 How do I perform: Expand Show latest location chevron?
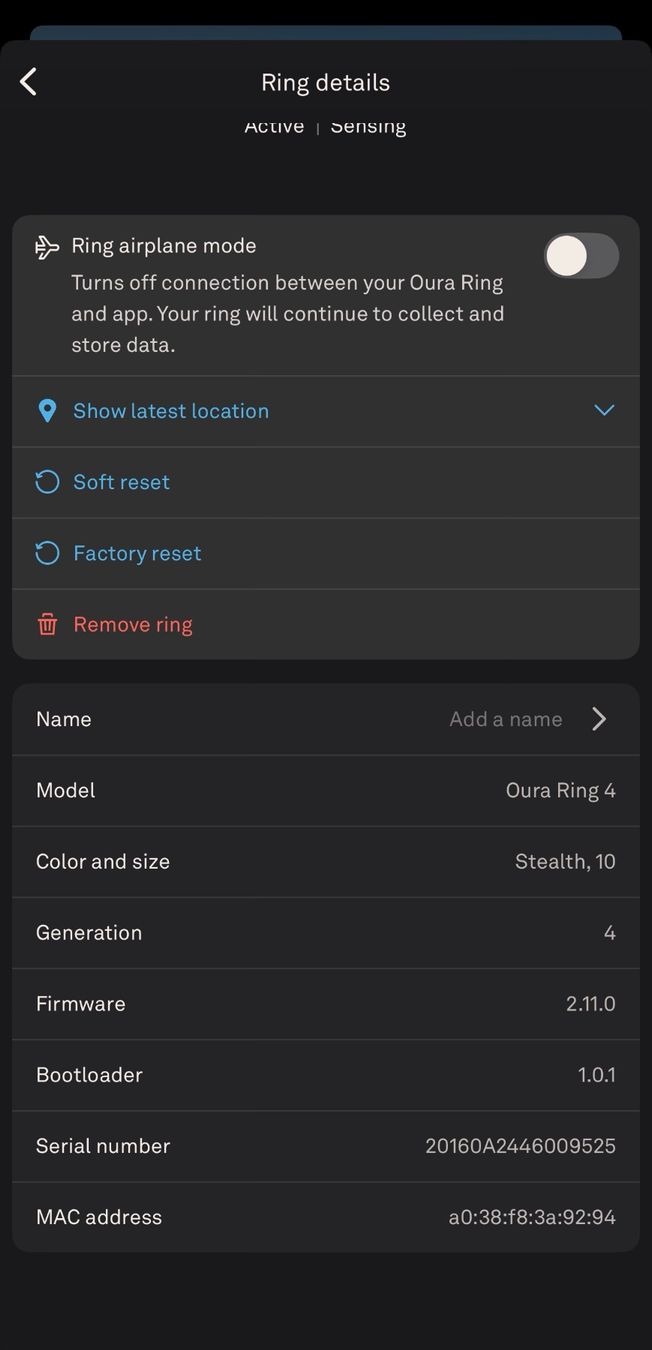pos(604,410)
